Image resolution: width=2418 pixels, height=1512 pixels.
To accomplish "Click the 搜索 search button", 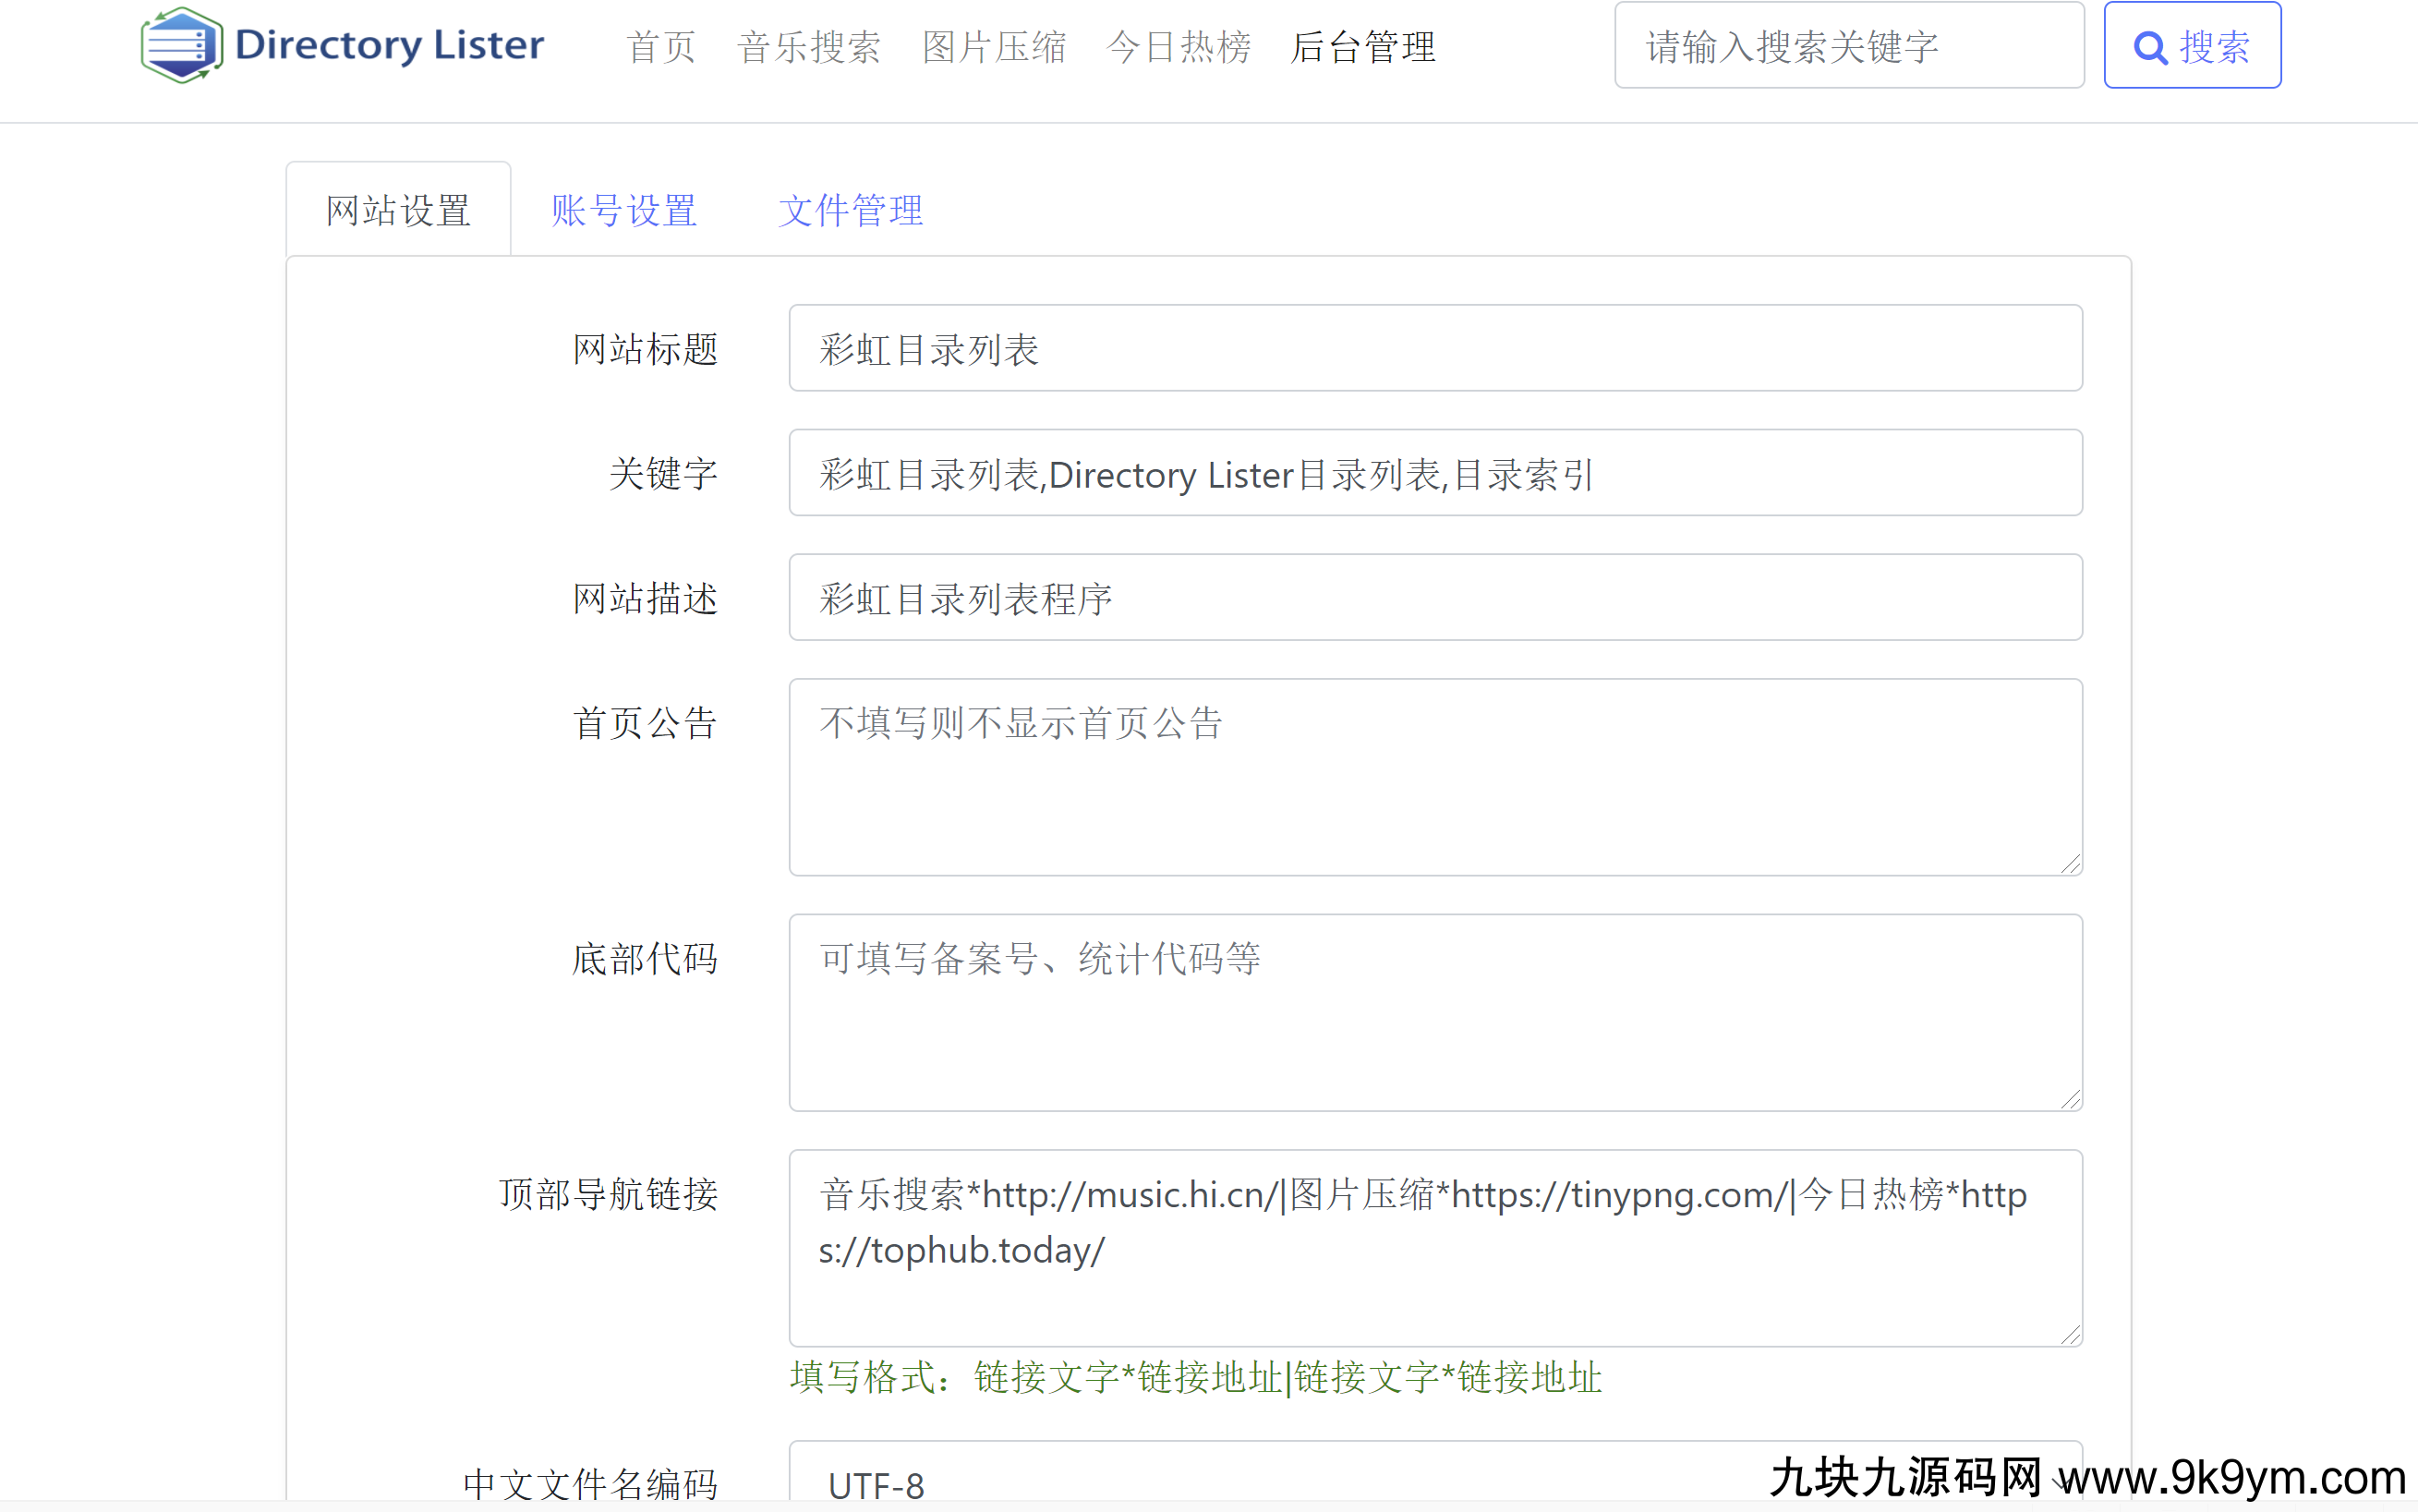I will pyautogui.click(x=2192, y=47).
